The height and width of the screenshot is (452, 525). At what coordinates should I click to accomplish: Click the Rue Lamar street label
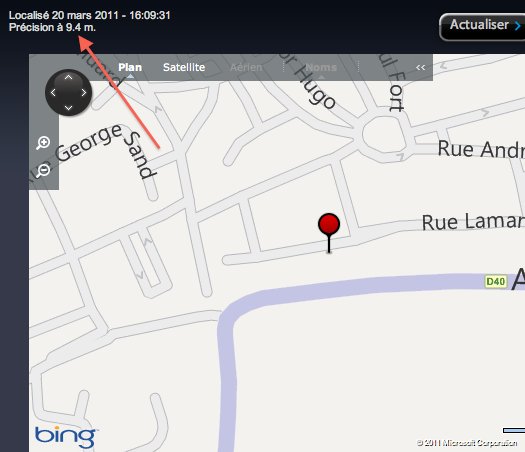473,222
